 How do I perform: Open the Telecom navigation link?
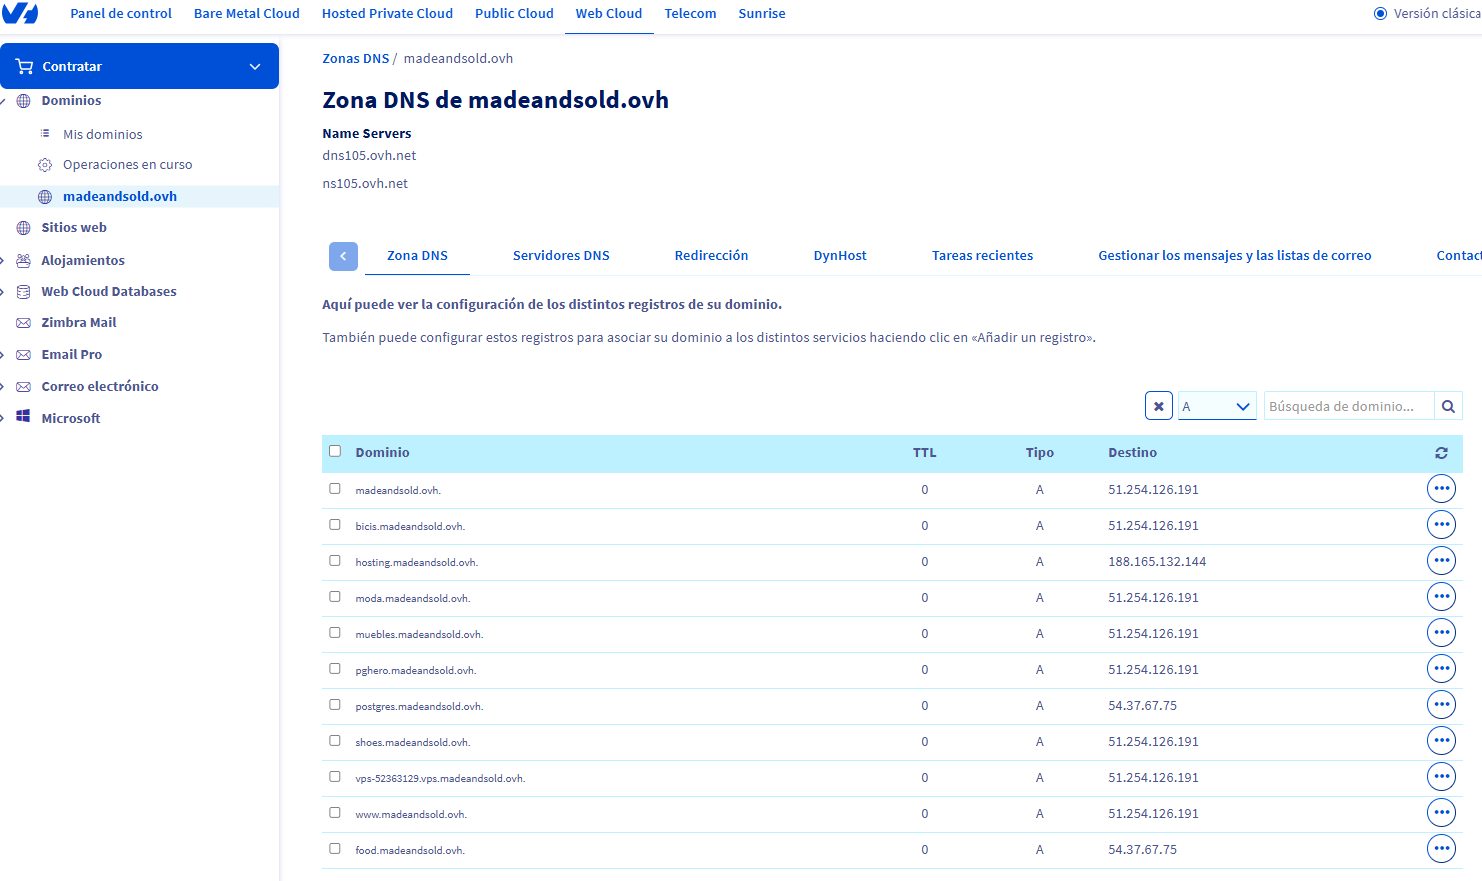point(690,14)
